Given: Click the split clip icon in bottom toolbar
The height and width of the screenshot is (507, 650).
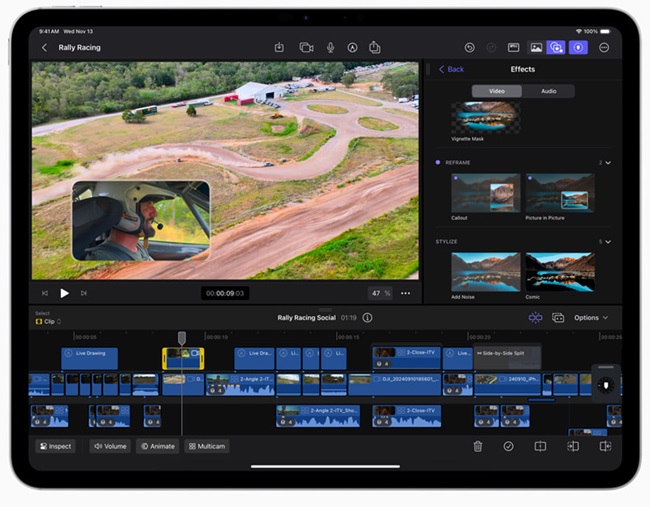Looking at the screenshot, I should (x=540, y=446).
